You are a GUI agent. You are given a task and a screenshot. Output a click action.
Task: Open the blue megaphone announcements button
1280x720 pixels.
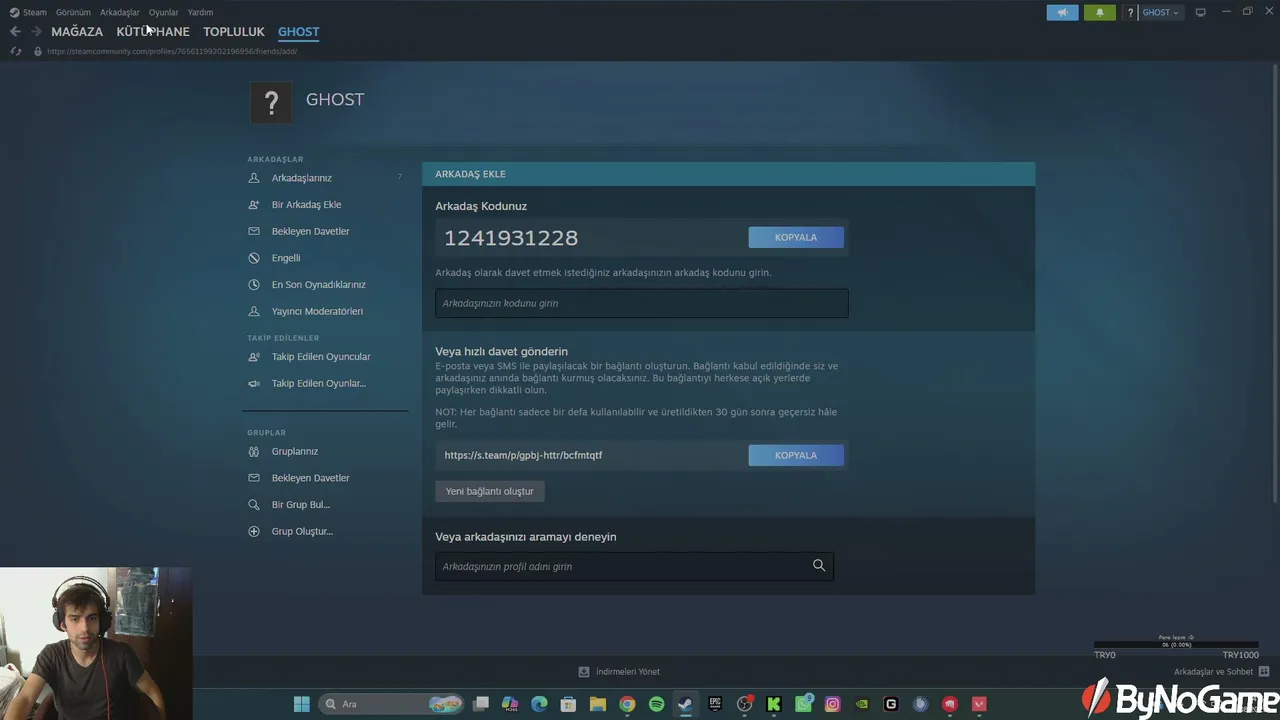click(1063, 12)
